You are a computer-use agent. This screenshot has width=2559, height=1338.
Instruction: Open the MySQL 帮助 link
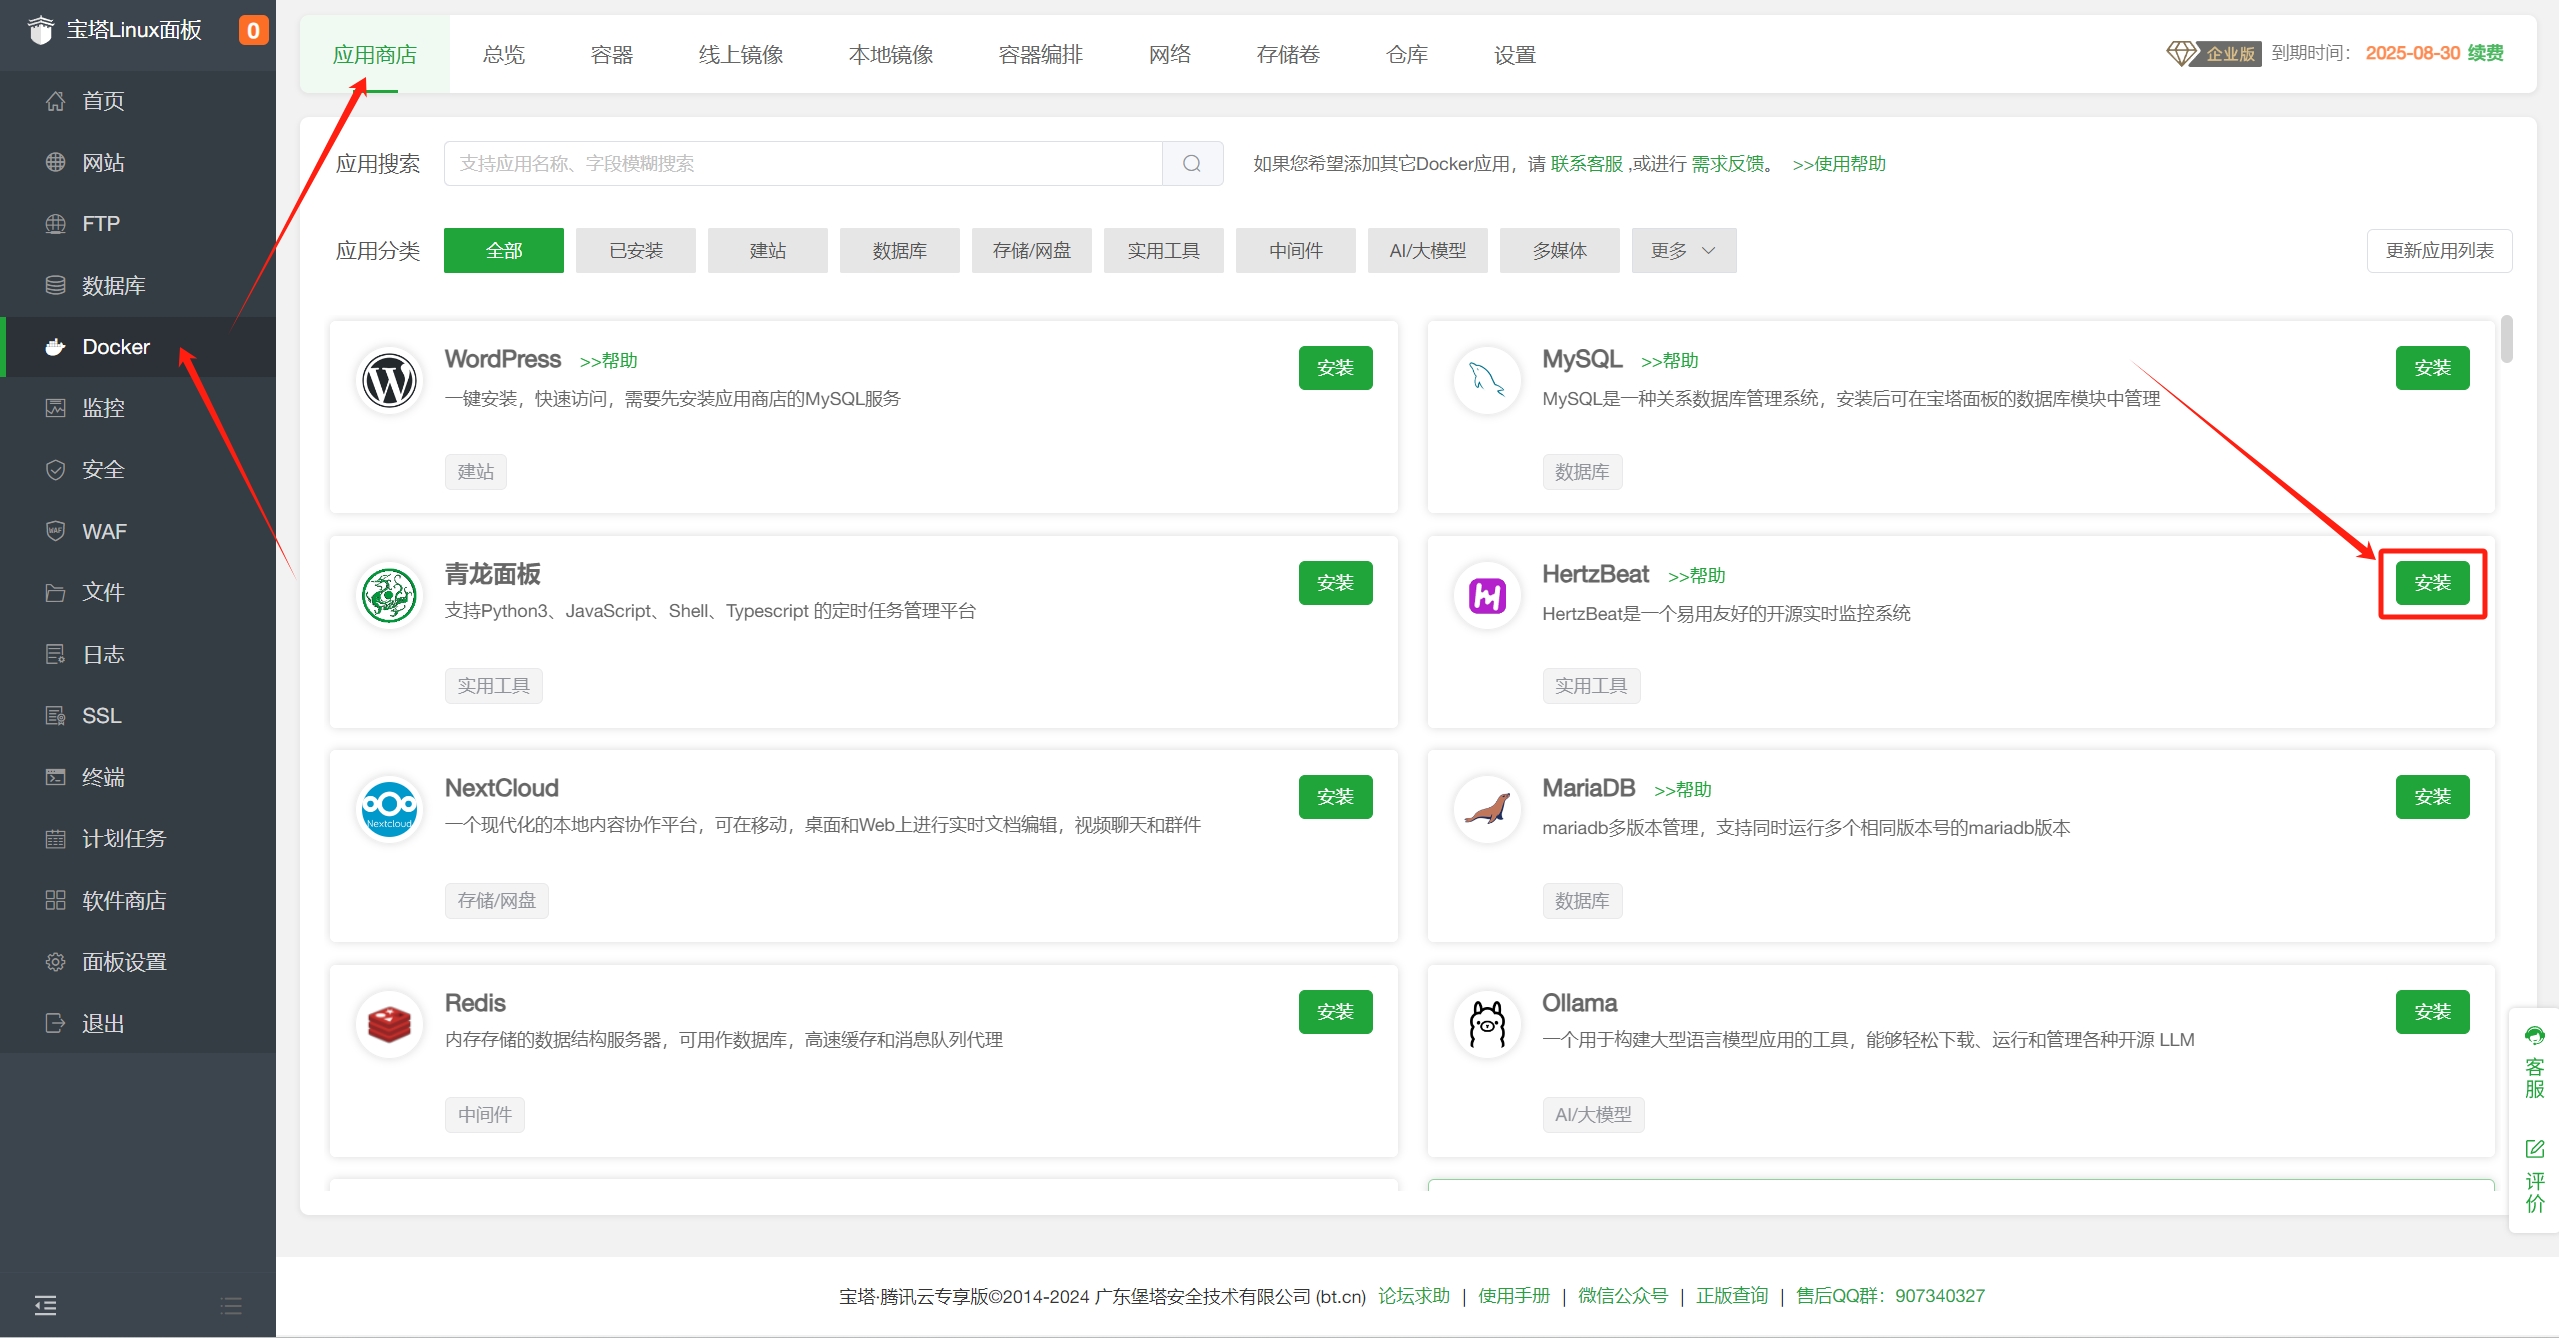coord(1669,361)
